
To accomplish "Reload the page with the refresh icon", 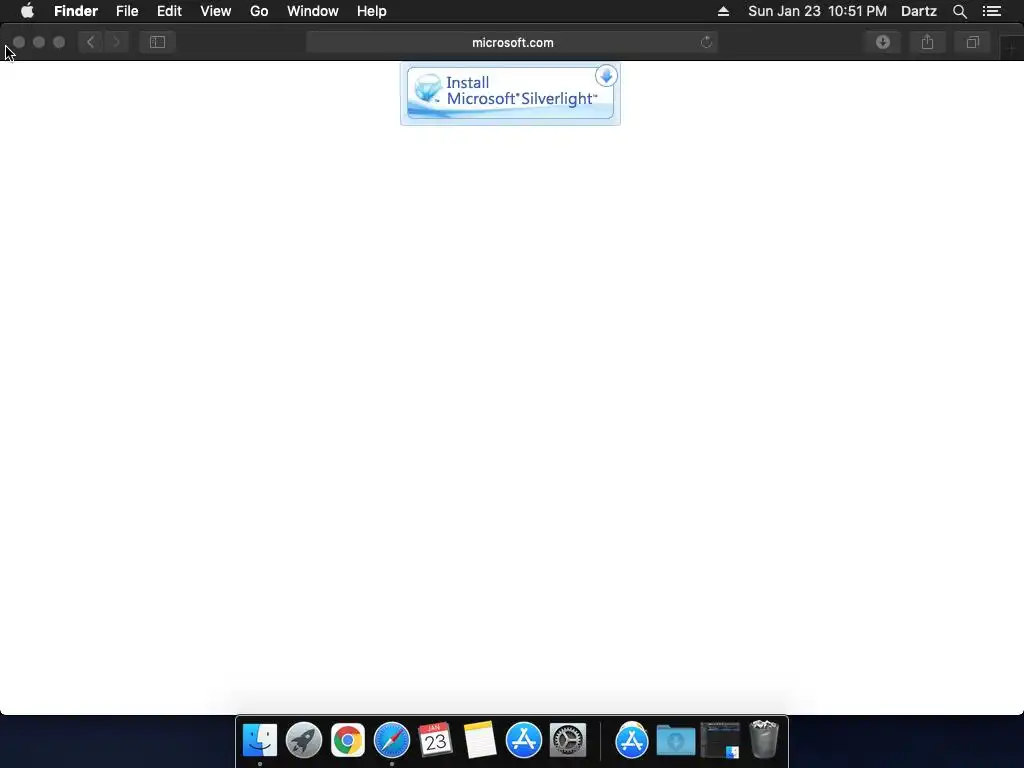I will (x=706, y=42).
